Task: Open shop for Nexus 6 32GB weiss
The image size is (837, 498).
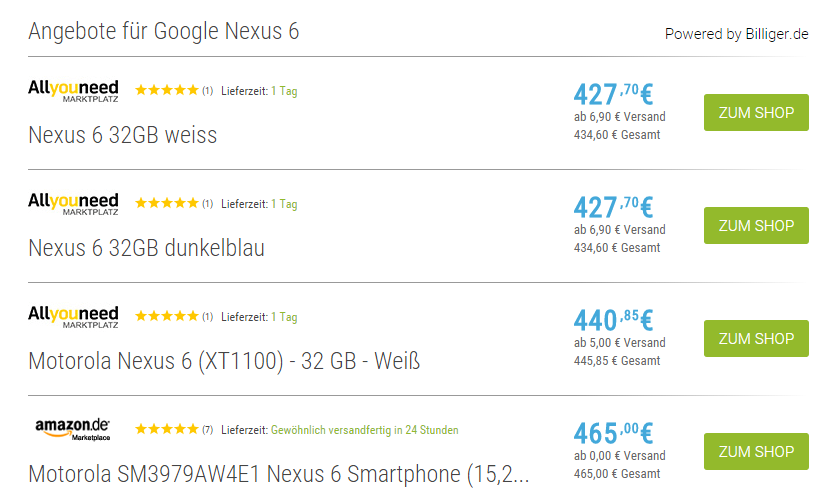Action: pos(756,113)
